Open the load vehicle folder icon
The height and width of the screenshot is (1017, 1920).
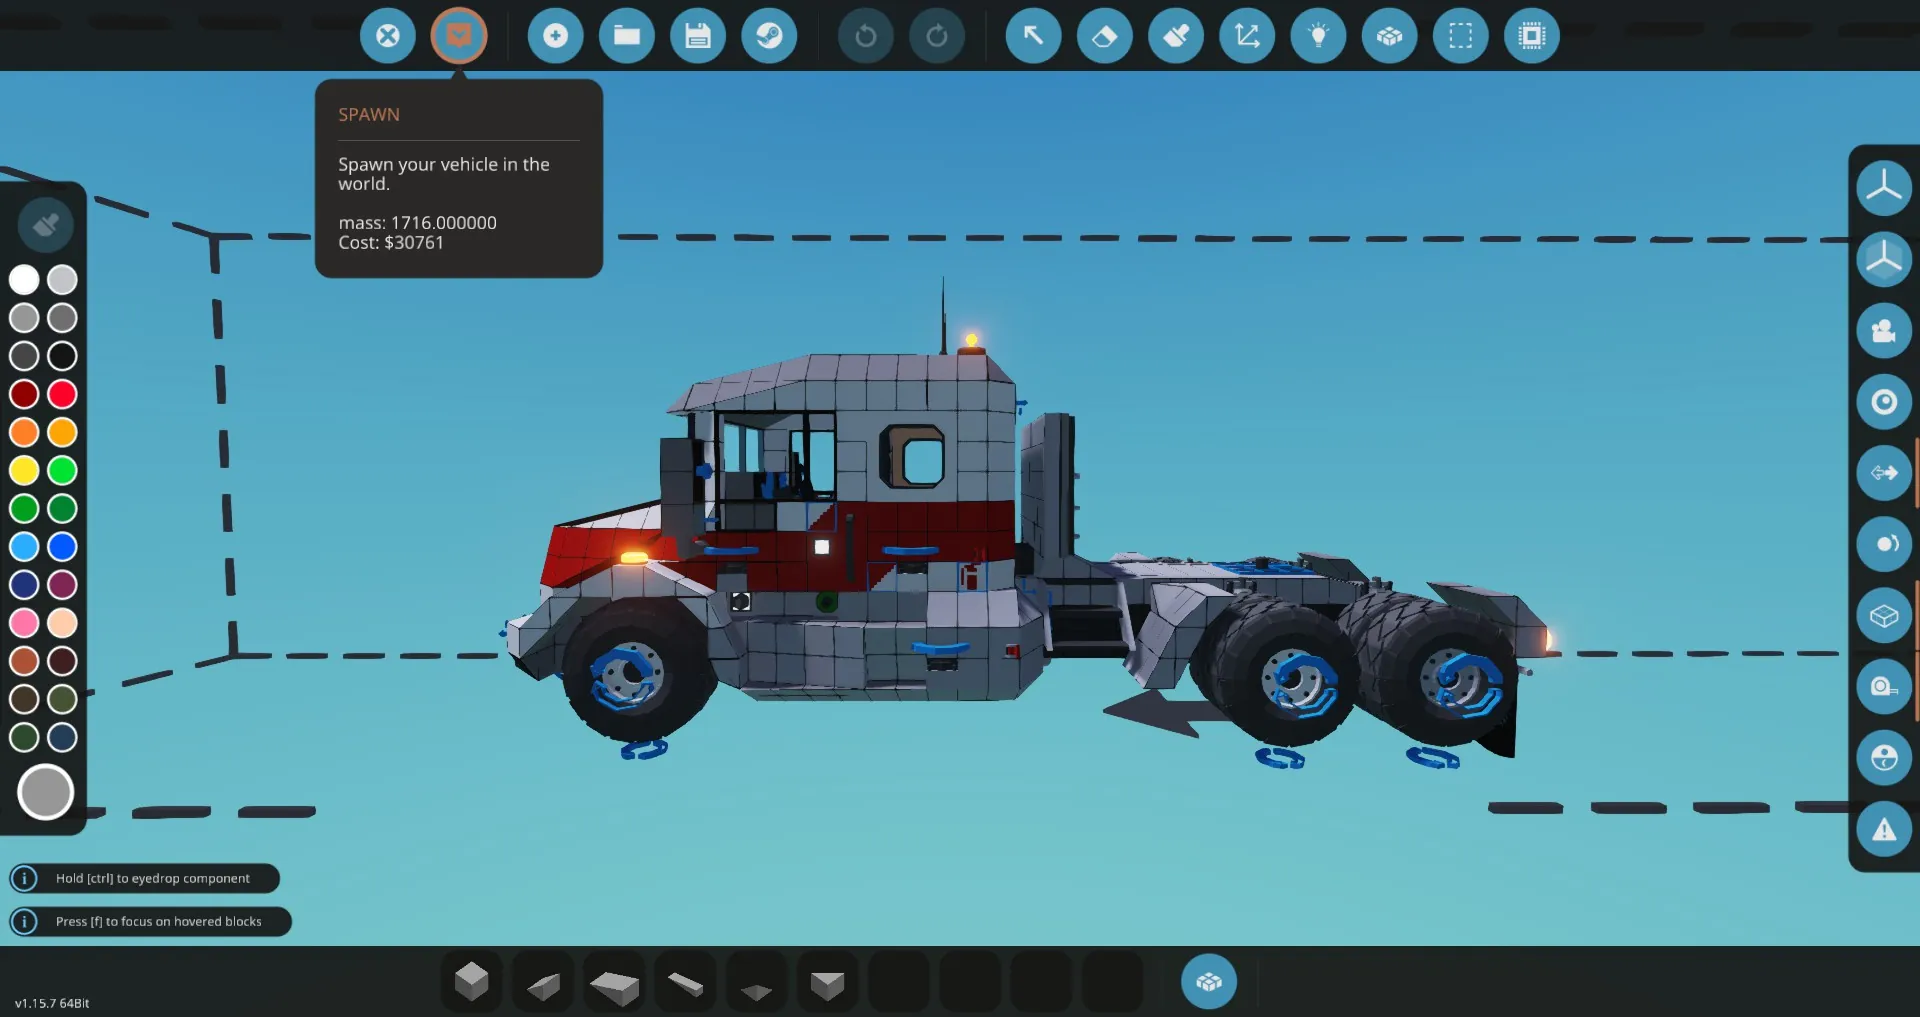(x=627, y=36)
